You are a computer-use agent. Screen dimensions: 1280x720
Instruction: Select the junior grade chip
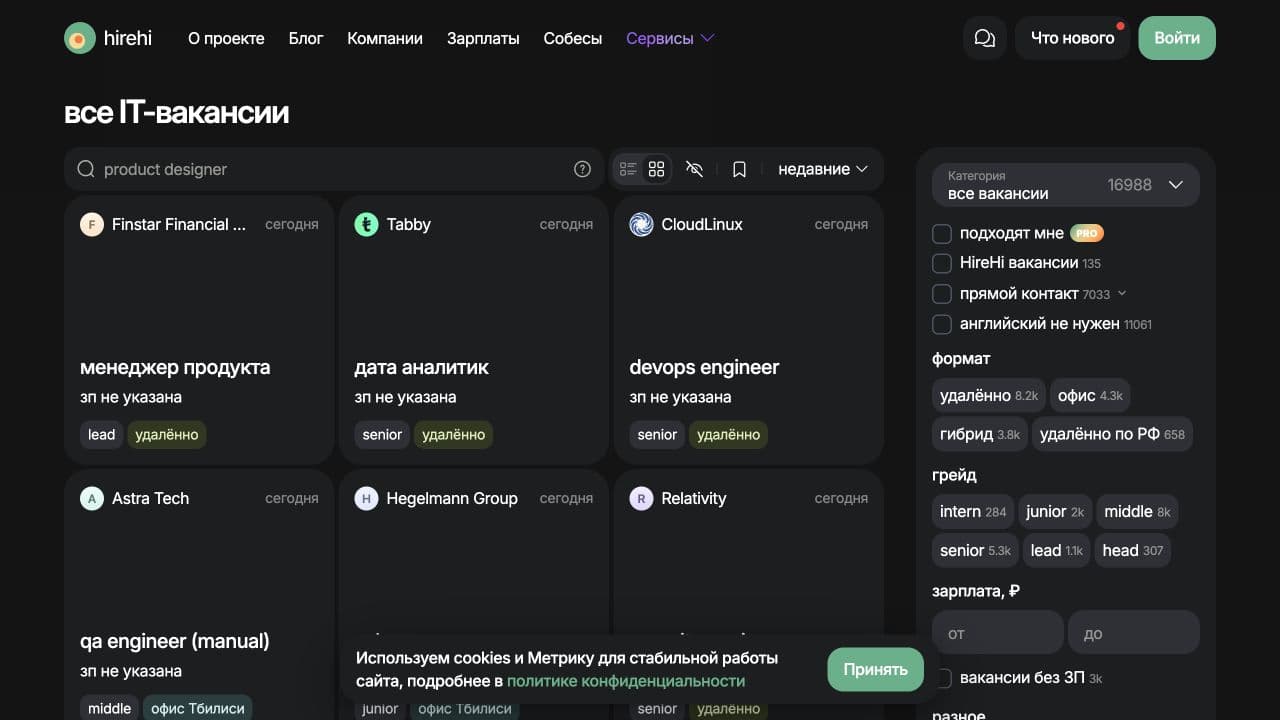1055,511
